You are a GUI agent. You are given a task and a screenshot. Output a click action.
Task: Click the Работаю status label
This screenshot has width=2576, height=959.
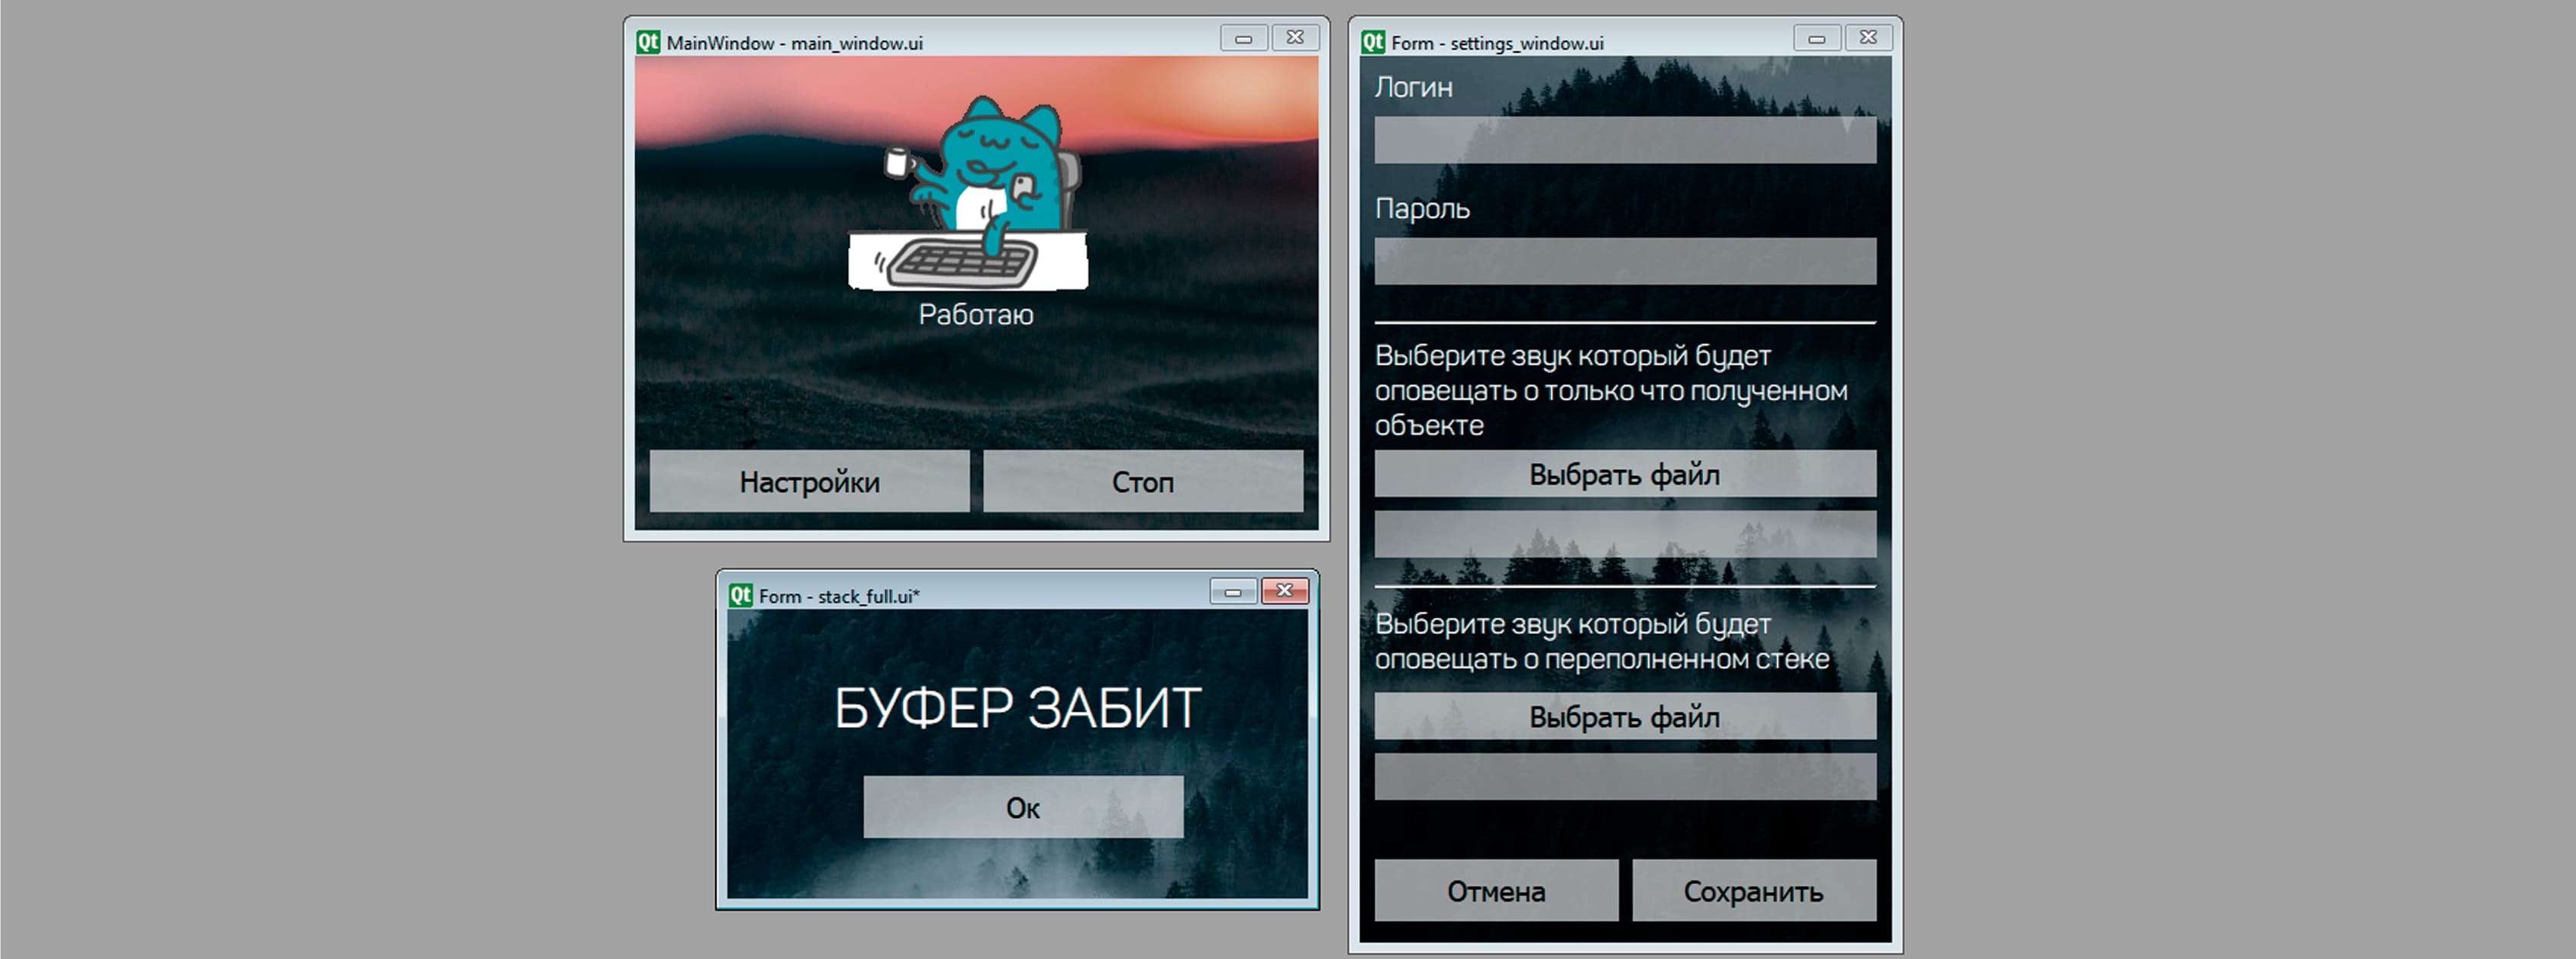(x=976, y=314)
